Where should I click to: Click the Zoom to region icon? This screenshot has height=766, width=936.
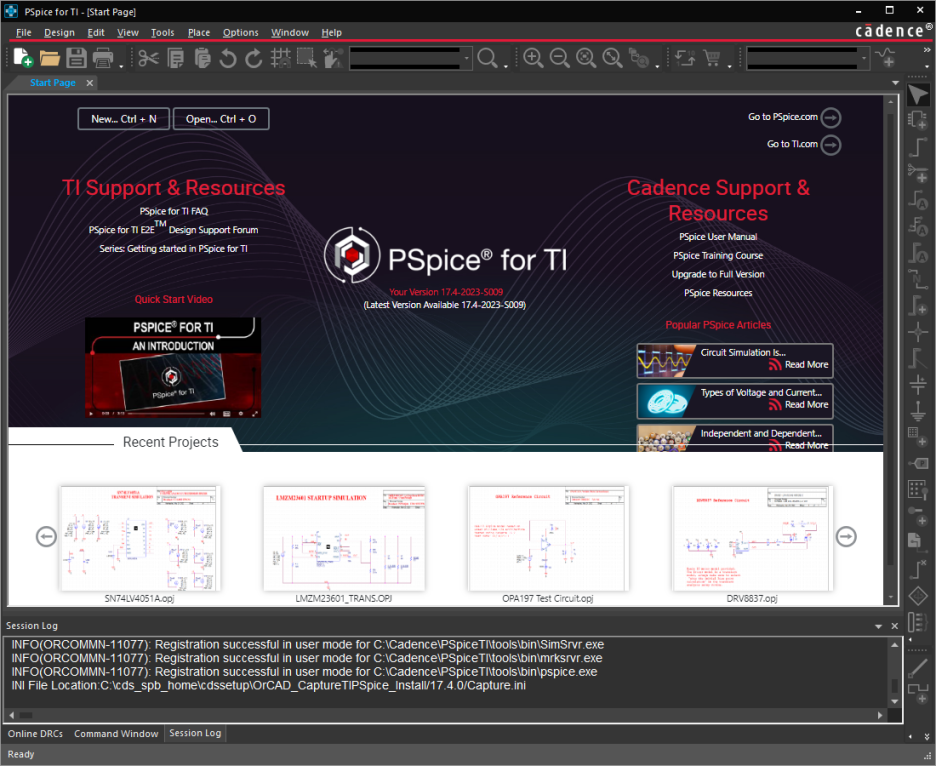click(586, 58)
